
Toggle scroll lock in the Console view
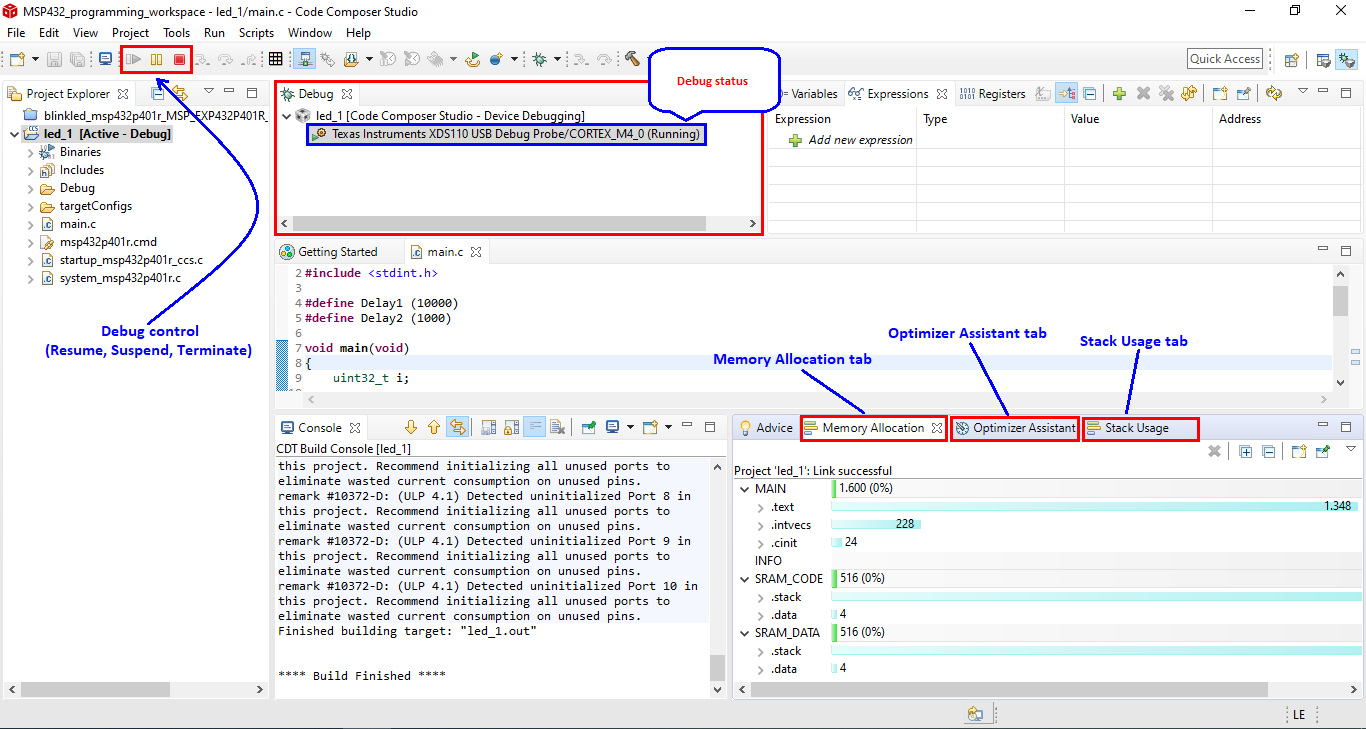pyautogui.click(x=510, y=427)
